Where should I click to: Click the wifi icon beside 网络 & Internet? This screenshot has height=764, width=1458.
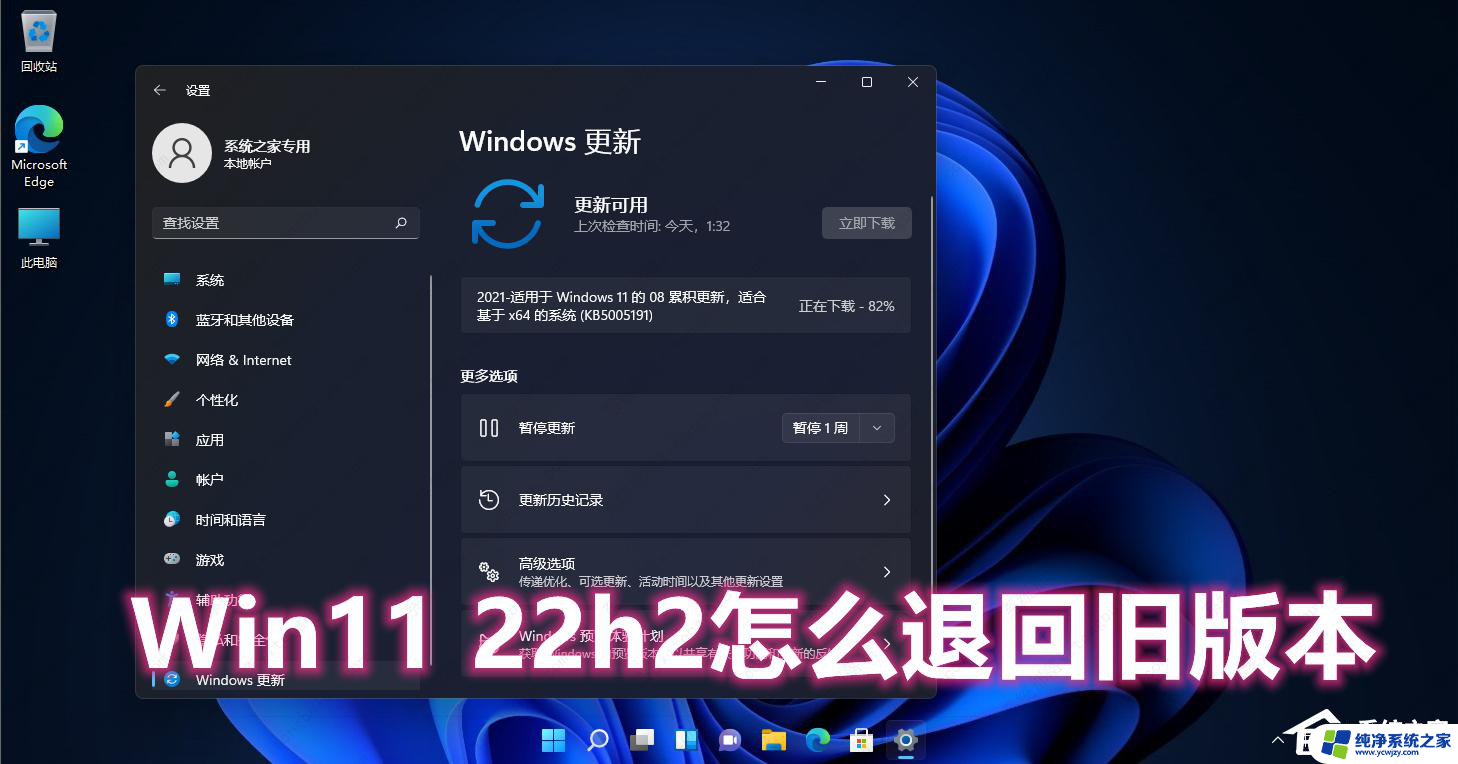(x=172, y=360)
